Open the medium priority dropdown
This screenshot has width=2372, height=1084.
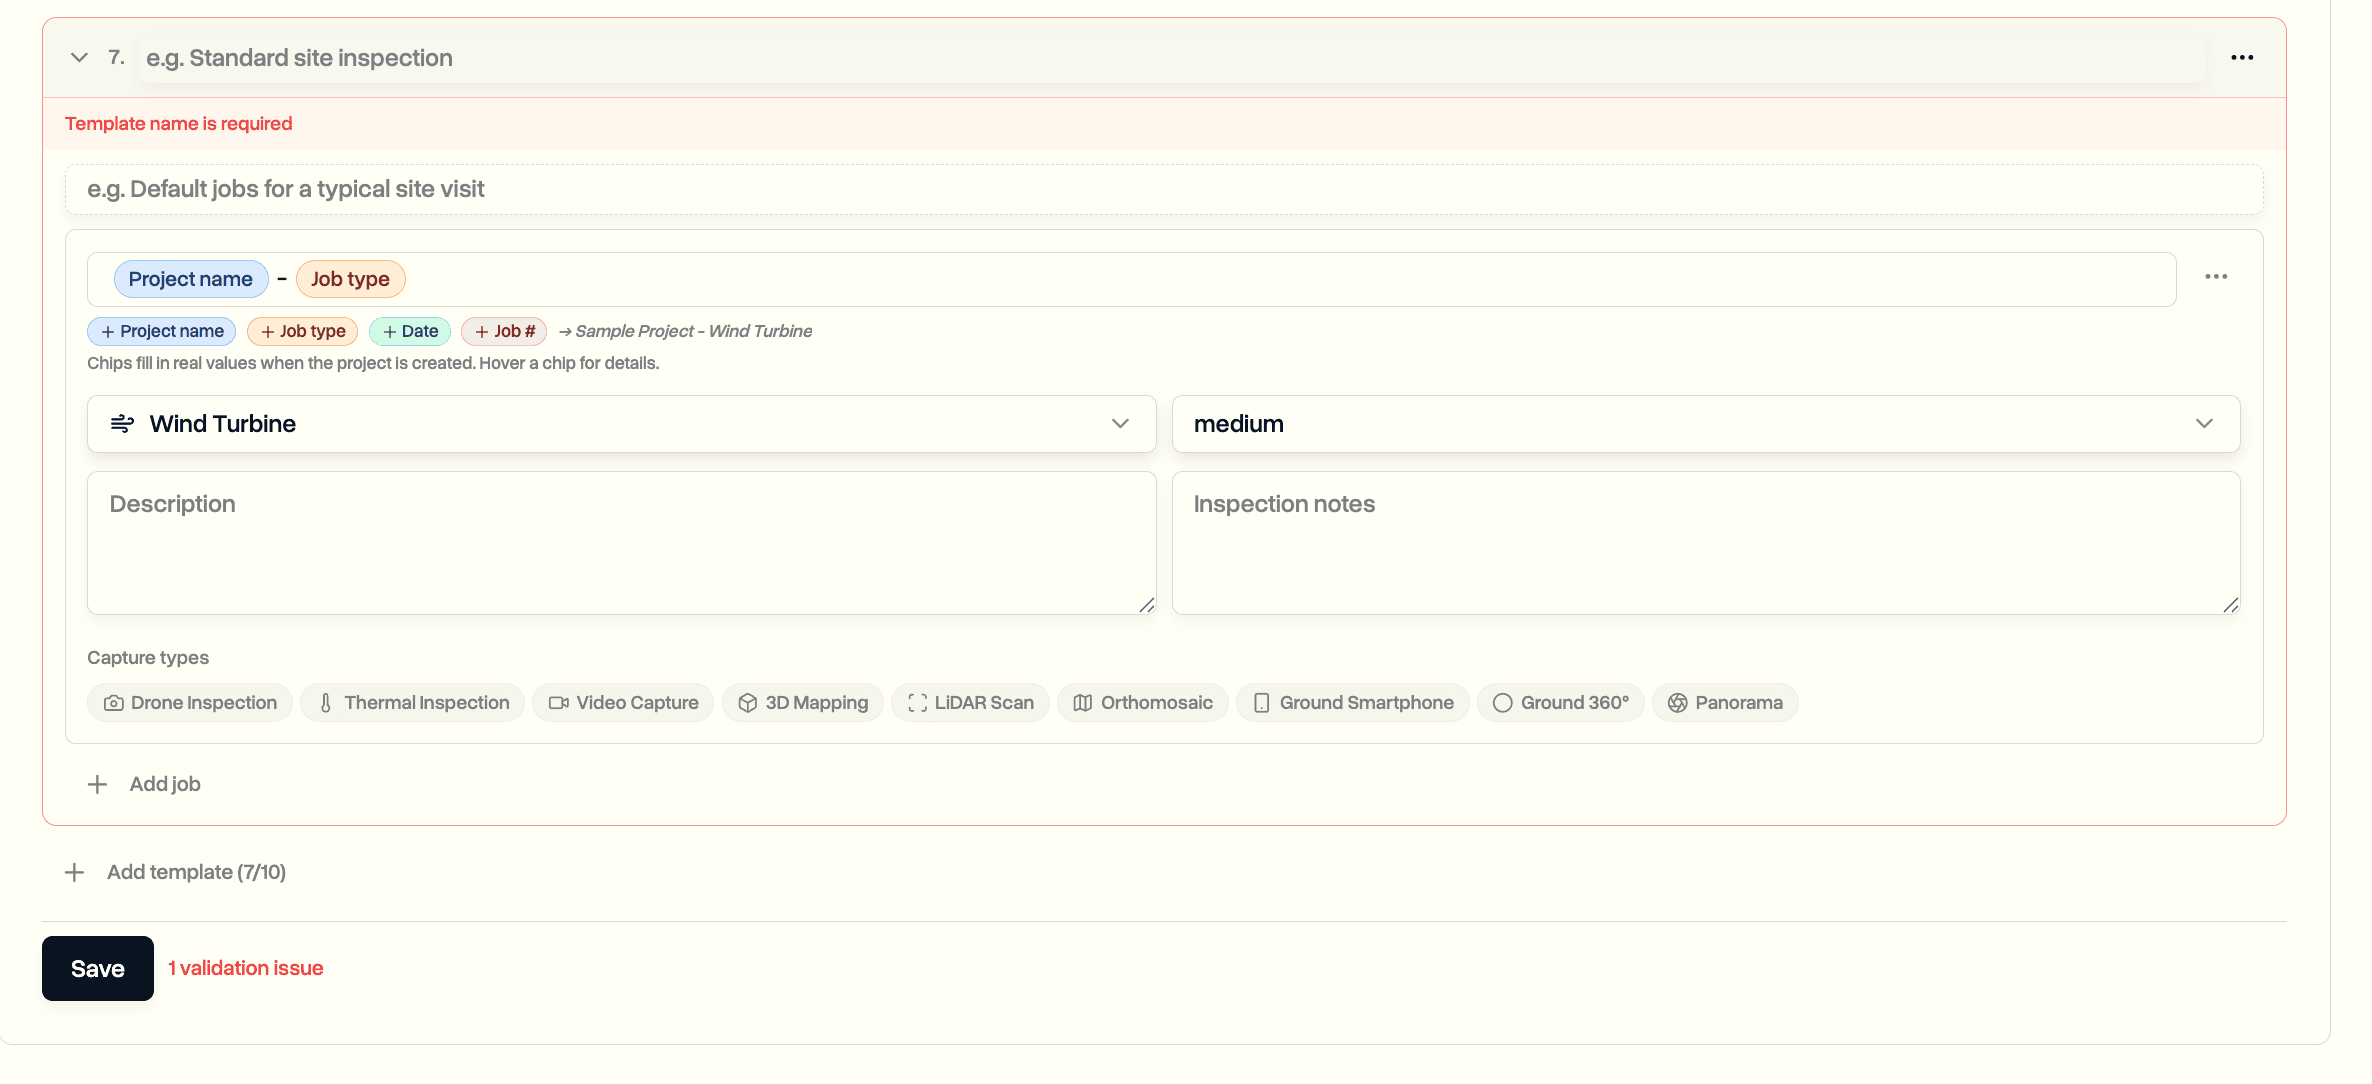(1706, 424)
